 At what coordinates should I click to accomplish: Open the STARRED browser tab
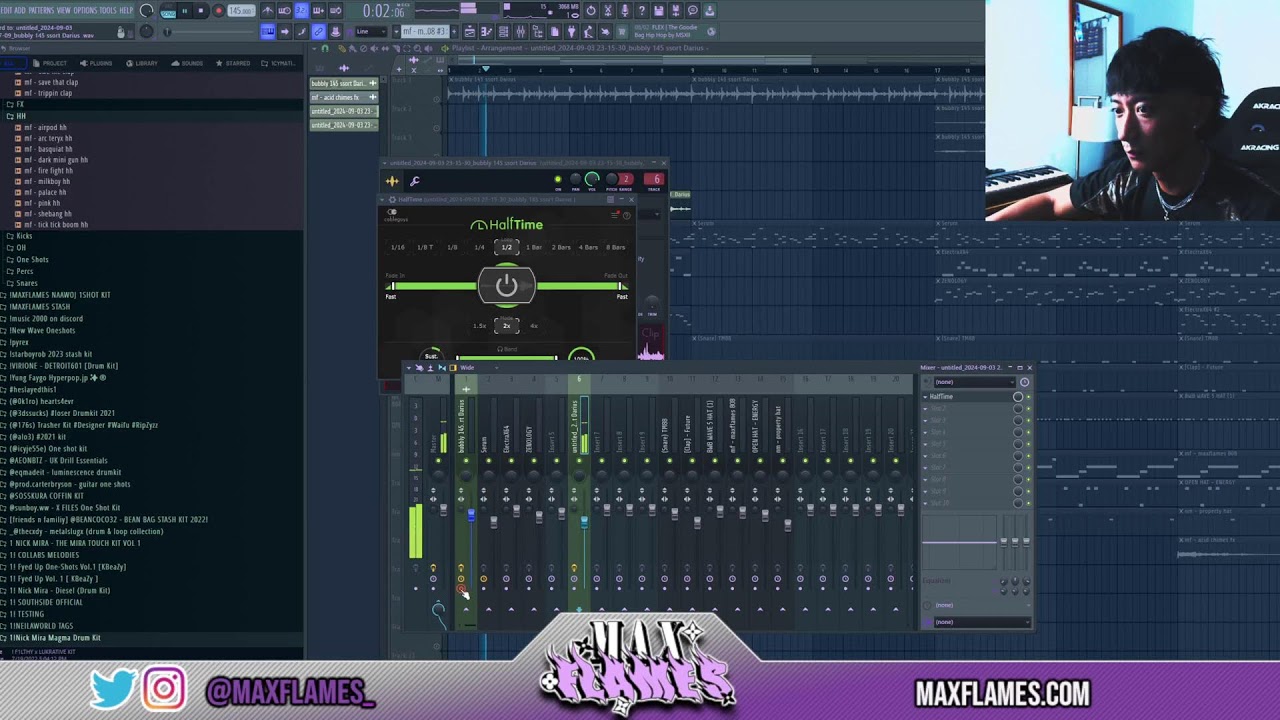click(234, 63)
